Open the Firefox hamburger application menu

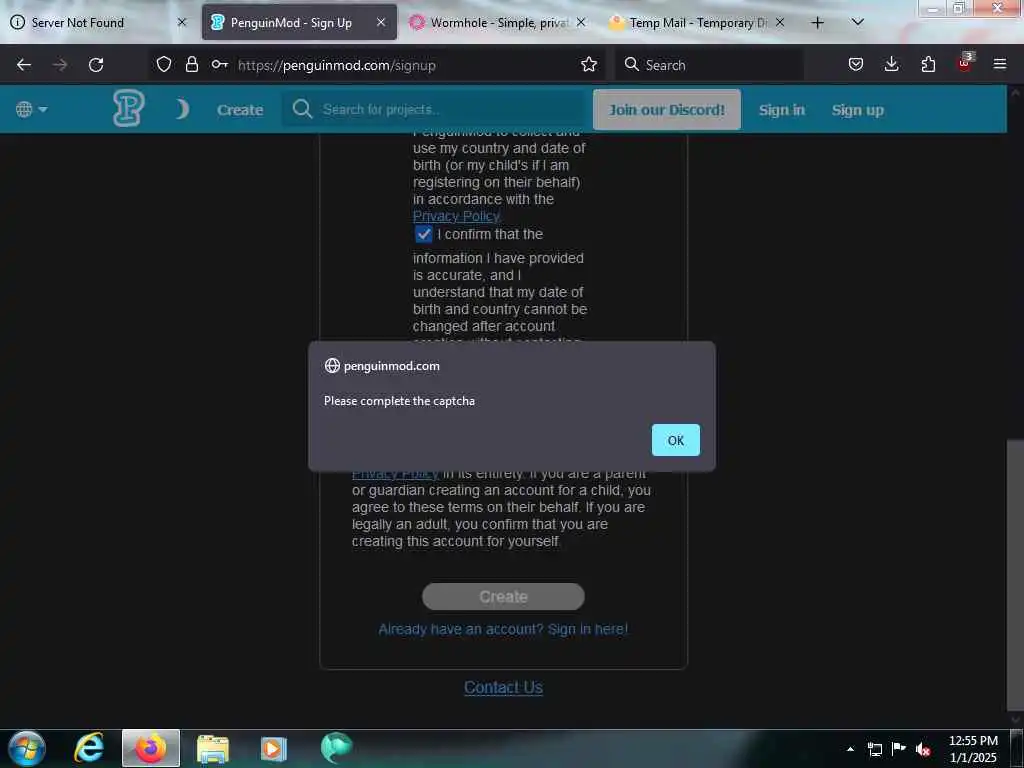pyautogui.click(x=1000, y=64)
